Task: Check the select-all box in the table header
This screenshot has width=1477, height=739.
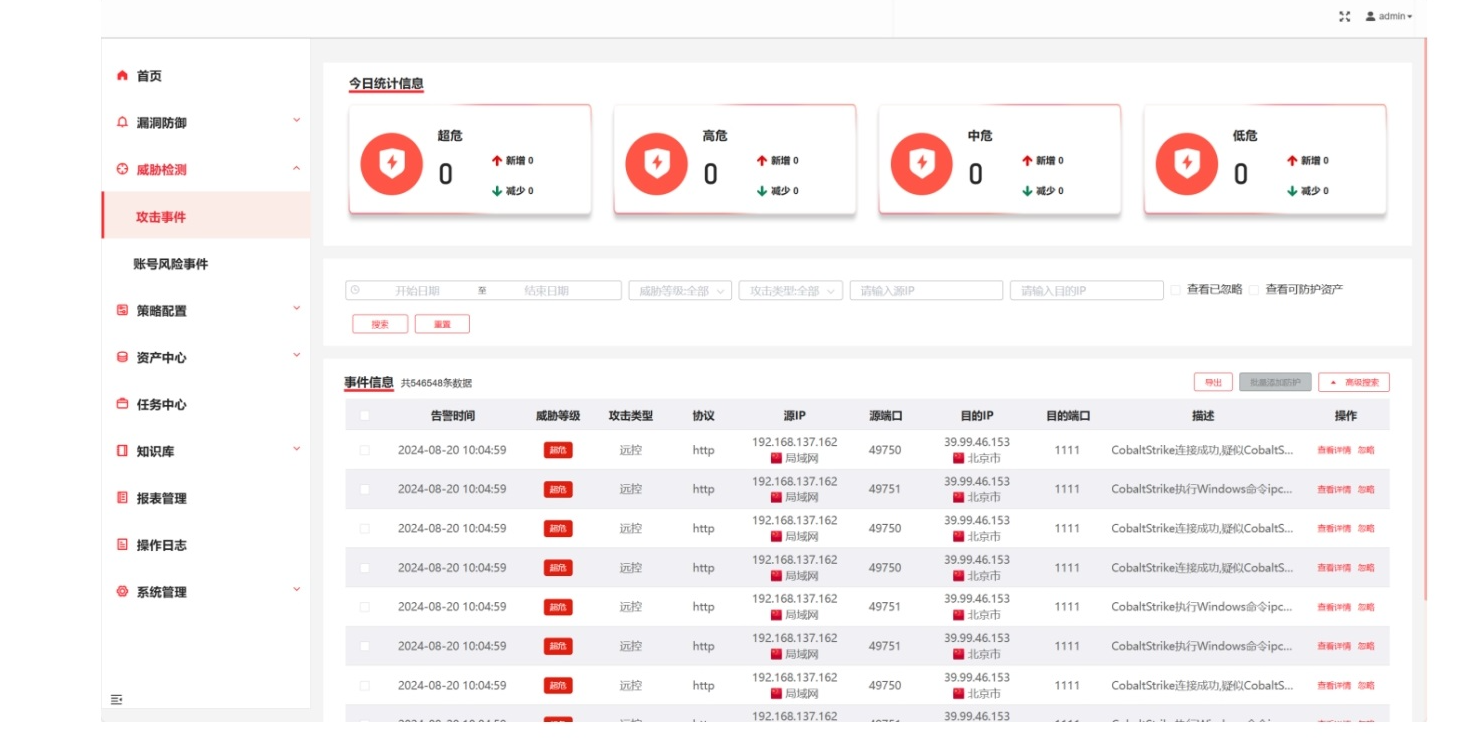Action: point(364,416)
